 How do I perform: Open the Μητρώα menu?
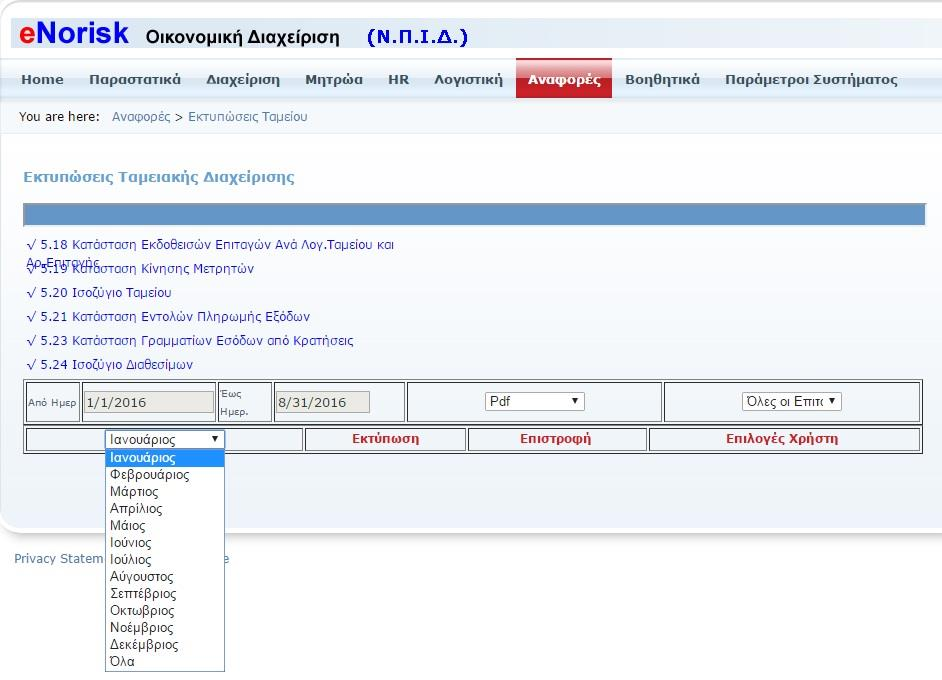(x=334, y=79)
